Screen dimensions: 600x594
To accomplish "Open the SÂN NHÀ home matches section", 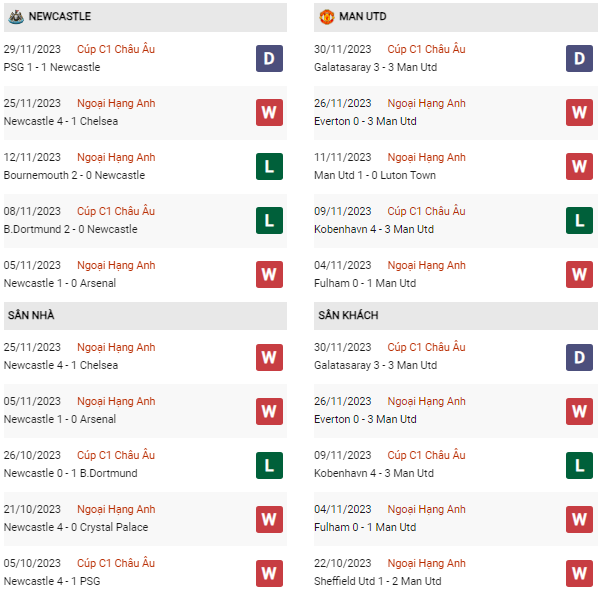I will pos(31,315).
